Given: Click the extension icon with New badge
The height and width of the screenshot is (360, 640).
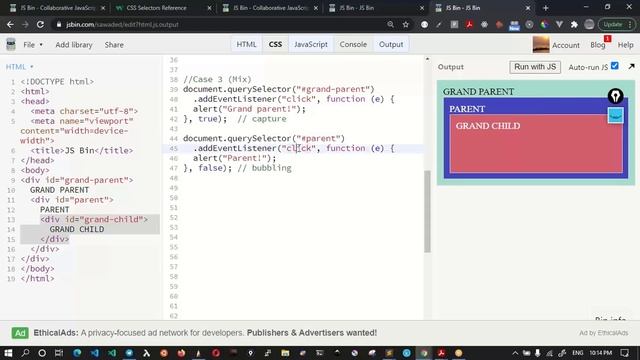Looking at the screenshot, I should (514, 25).
